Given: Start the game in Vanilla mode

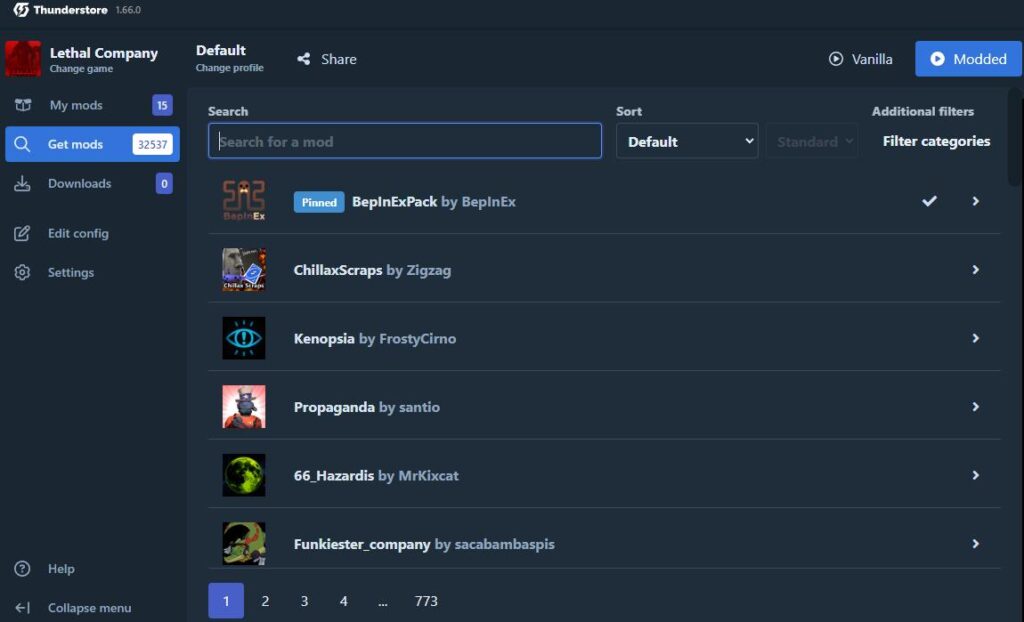Looking at the screenshot, I should pyautogui.click(x=860, y=59).
